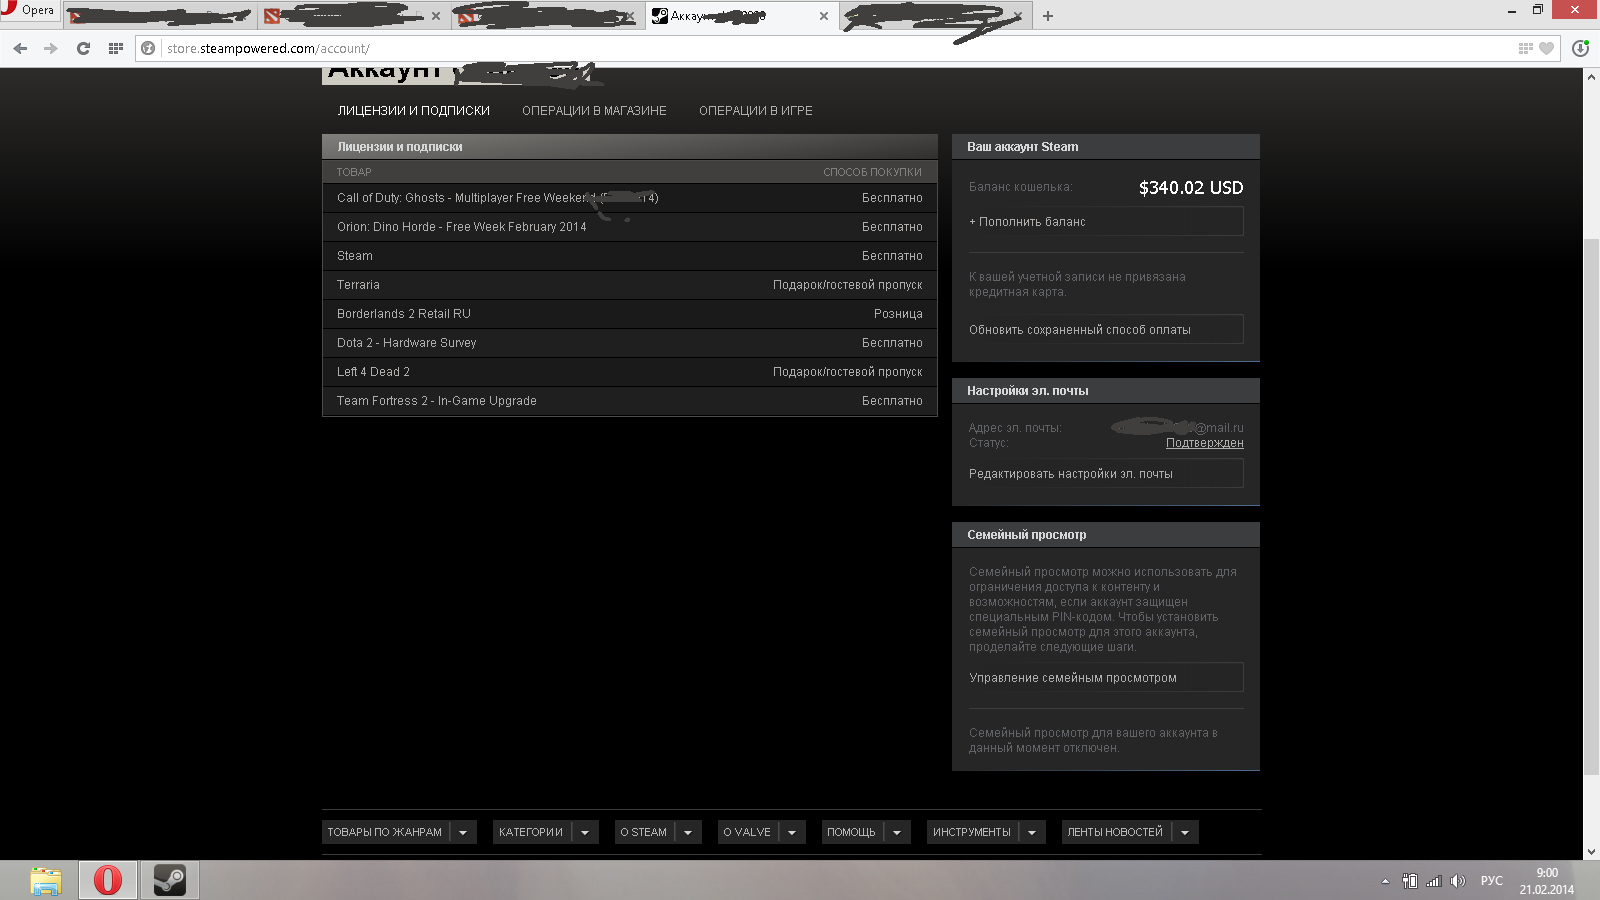Image resolution: width=1600 pixels, height=900 pixels.
Task: Select the Лицензии и подписки tab
Action: [413, 111]
